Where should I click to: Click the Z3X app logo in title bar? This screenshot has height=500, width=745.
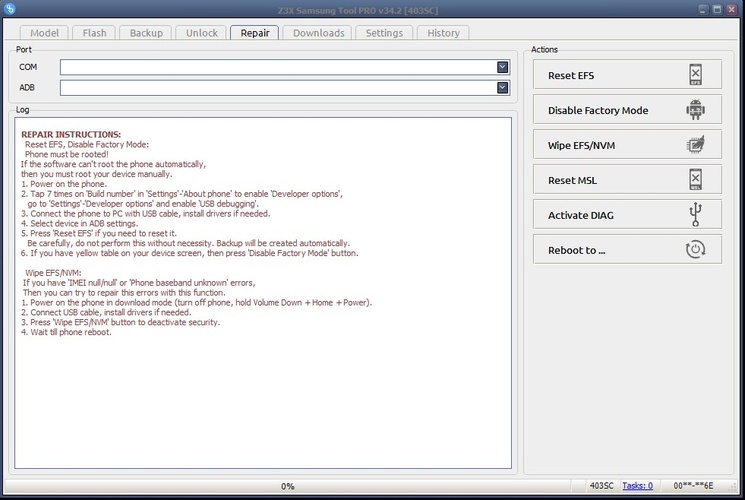pos(10,8)
